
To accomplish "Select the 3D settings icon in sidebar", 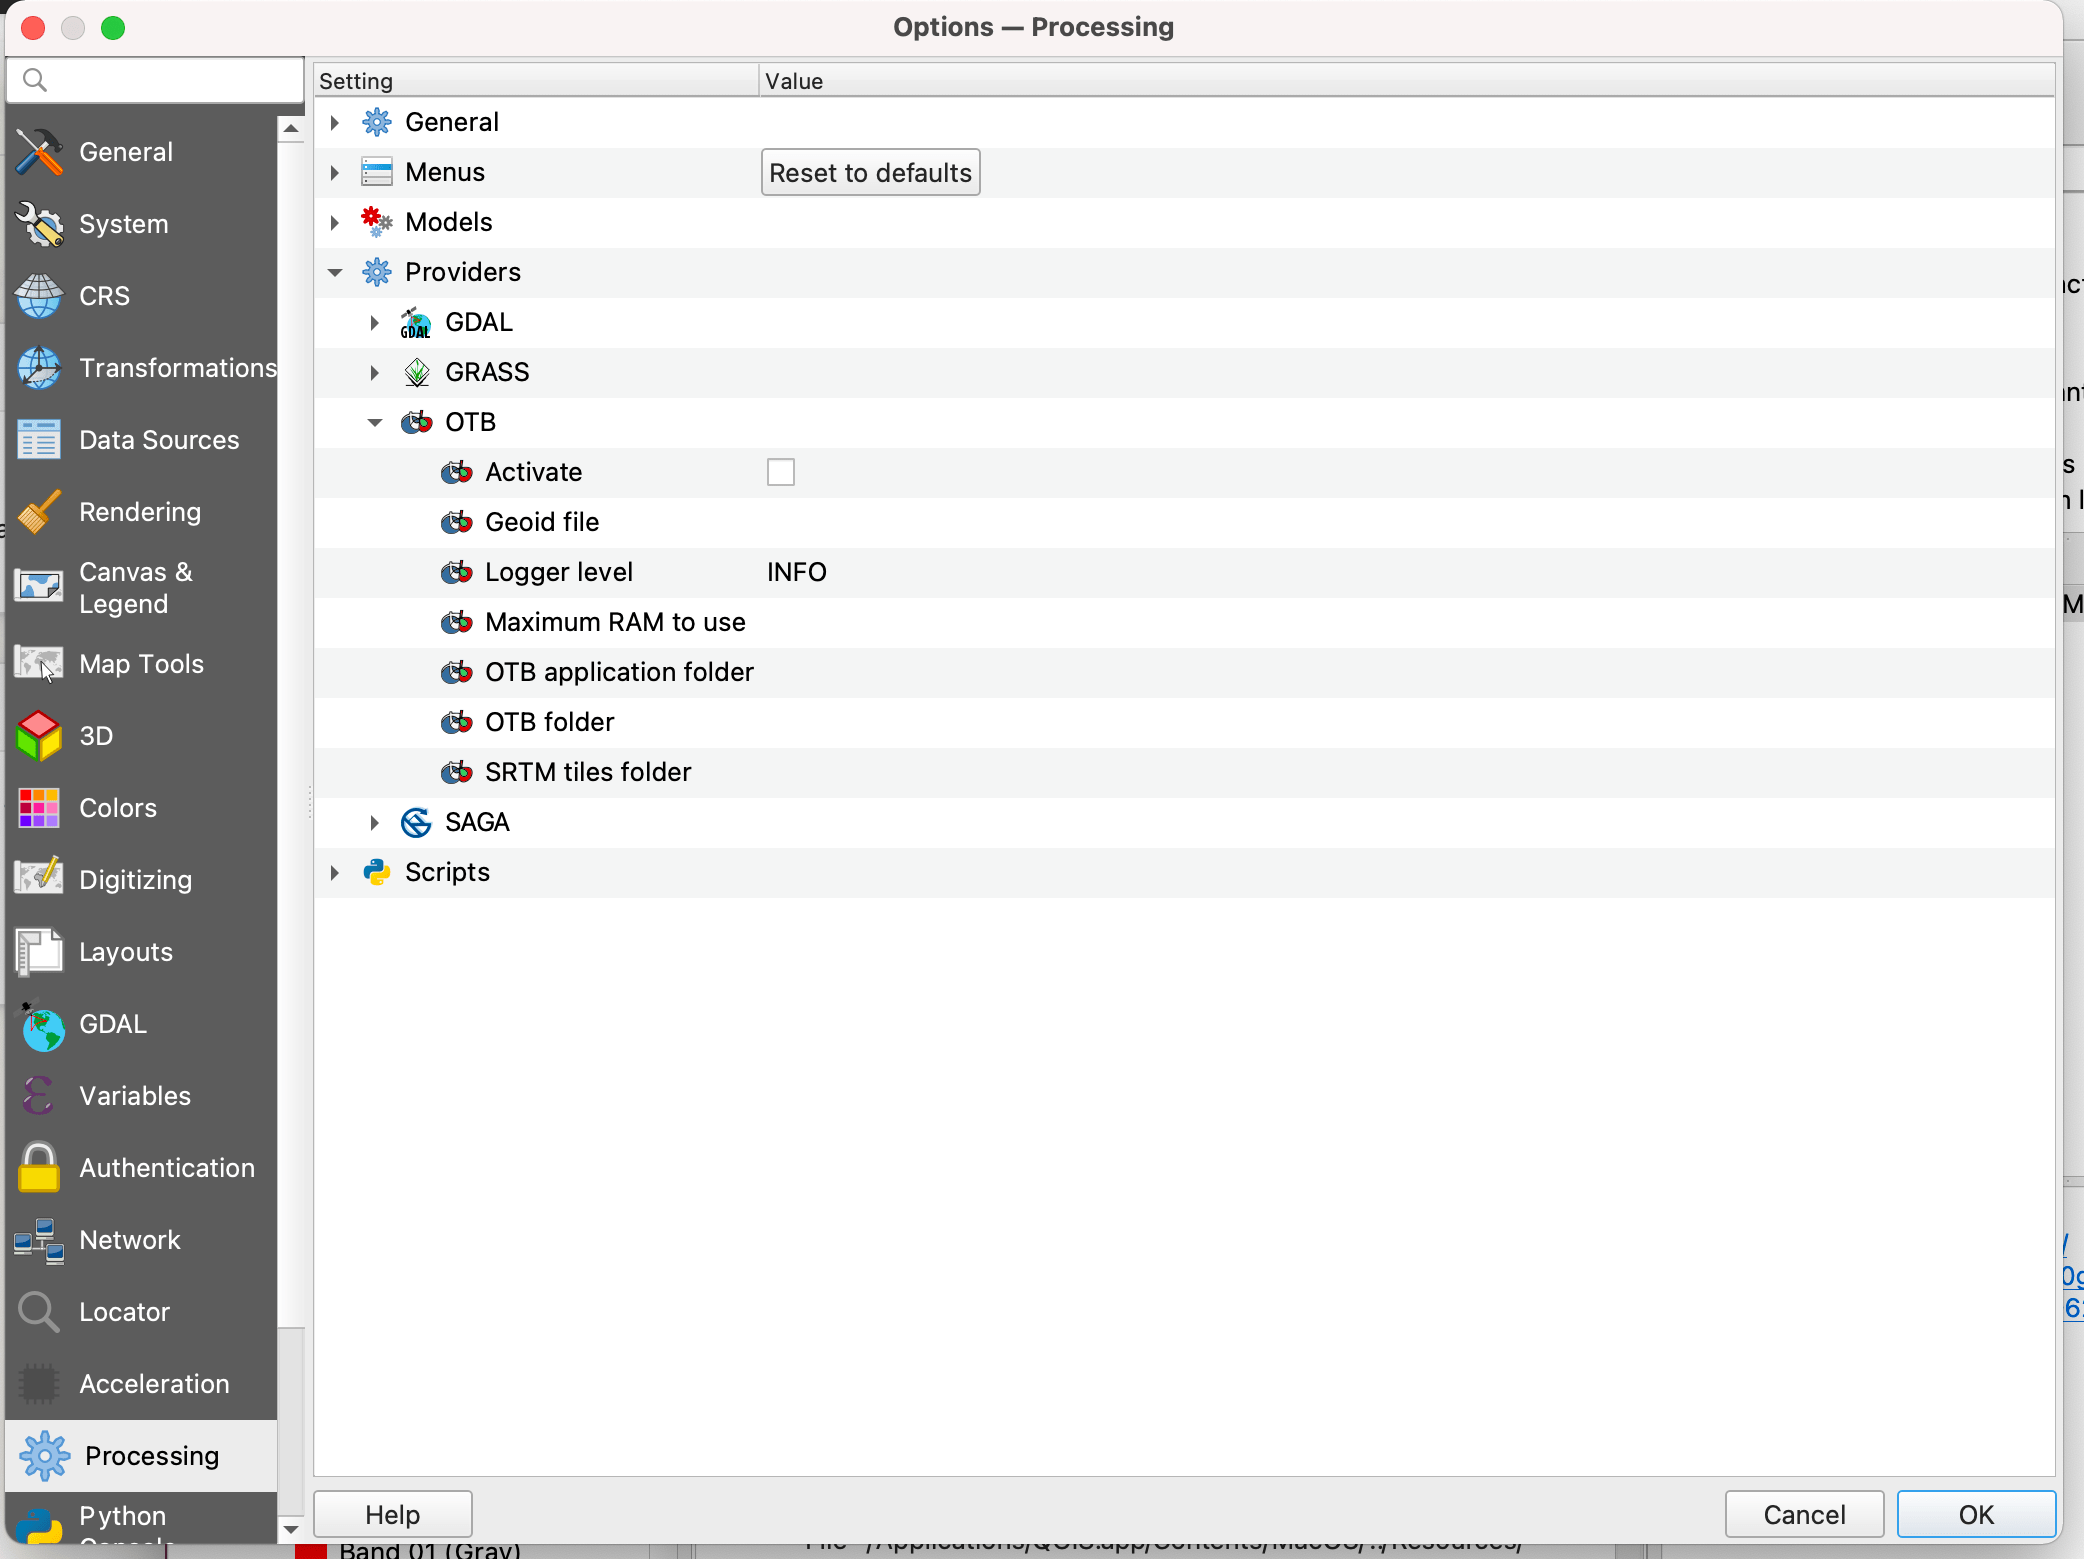I will (39, 735).
